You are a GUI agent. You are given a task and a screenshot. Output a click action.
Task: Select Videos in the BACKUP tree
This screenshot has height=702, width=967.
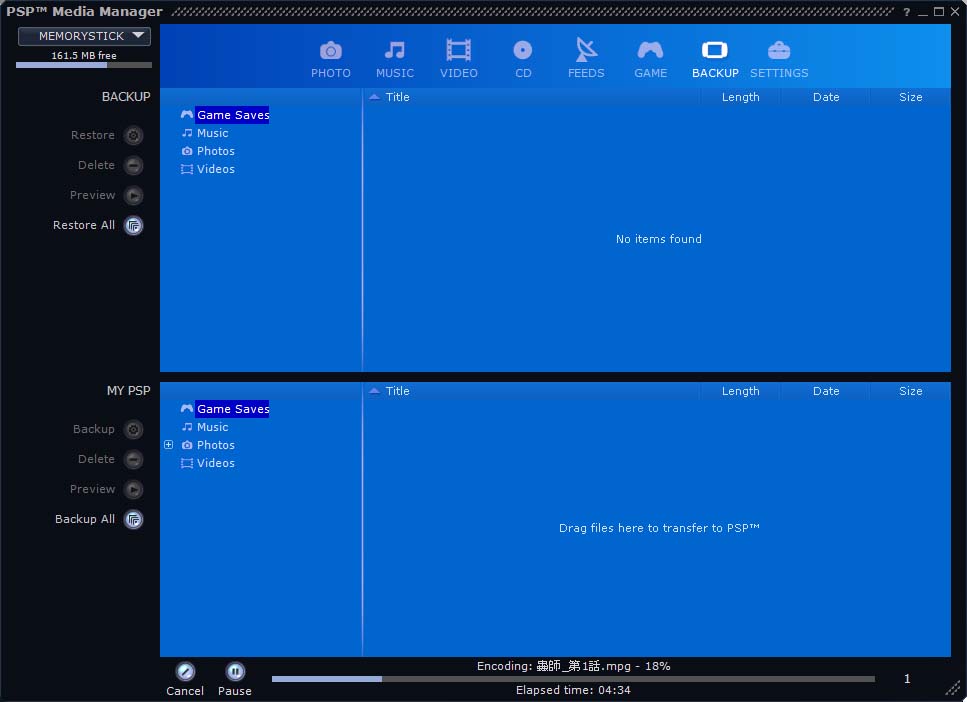pyautogui.click(x=215, y=169)
